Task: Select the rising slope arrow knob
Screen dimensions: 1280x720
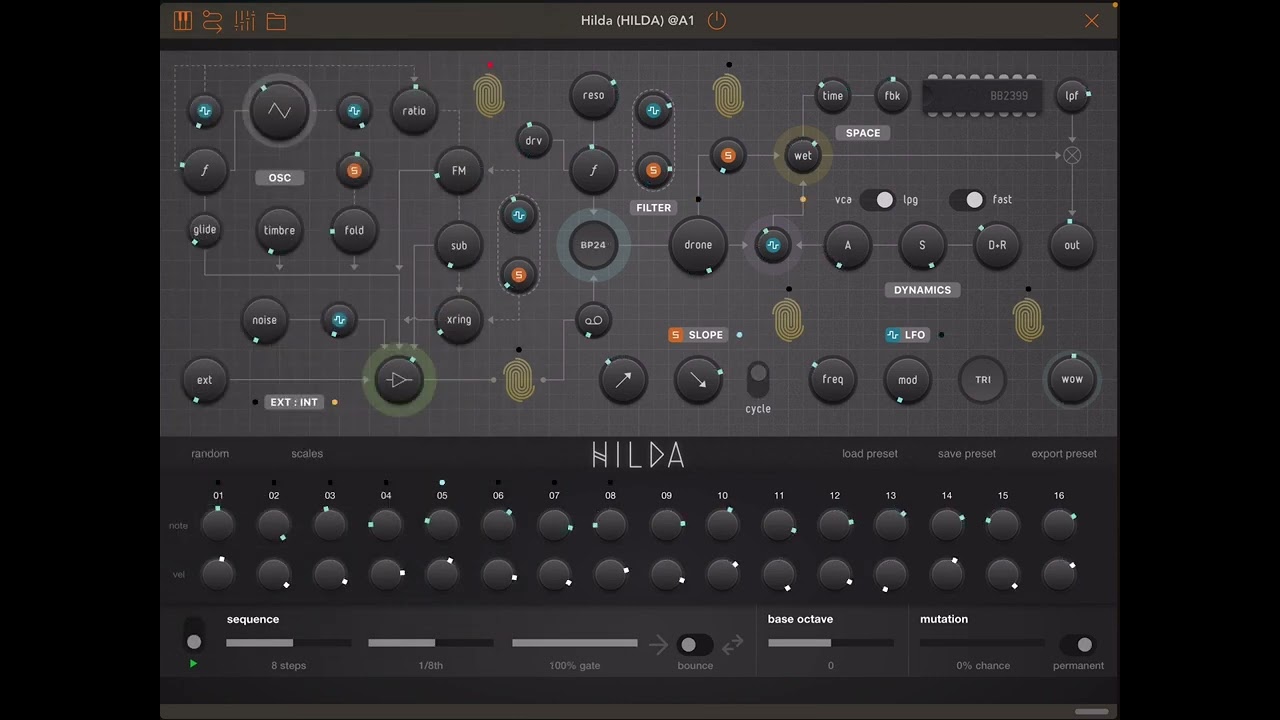Action: click(x=623, y=380)
